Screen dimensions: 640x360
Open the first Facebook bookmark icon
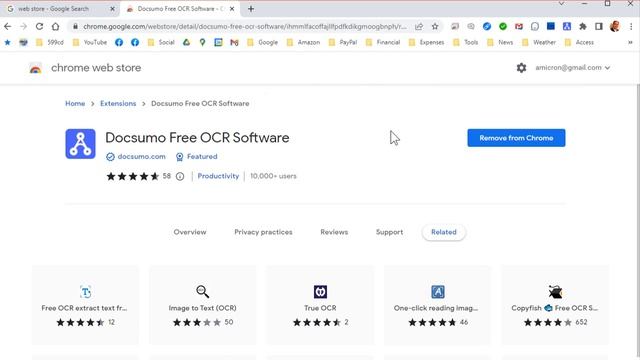[x=119, y=42]
